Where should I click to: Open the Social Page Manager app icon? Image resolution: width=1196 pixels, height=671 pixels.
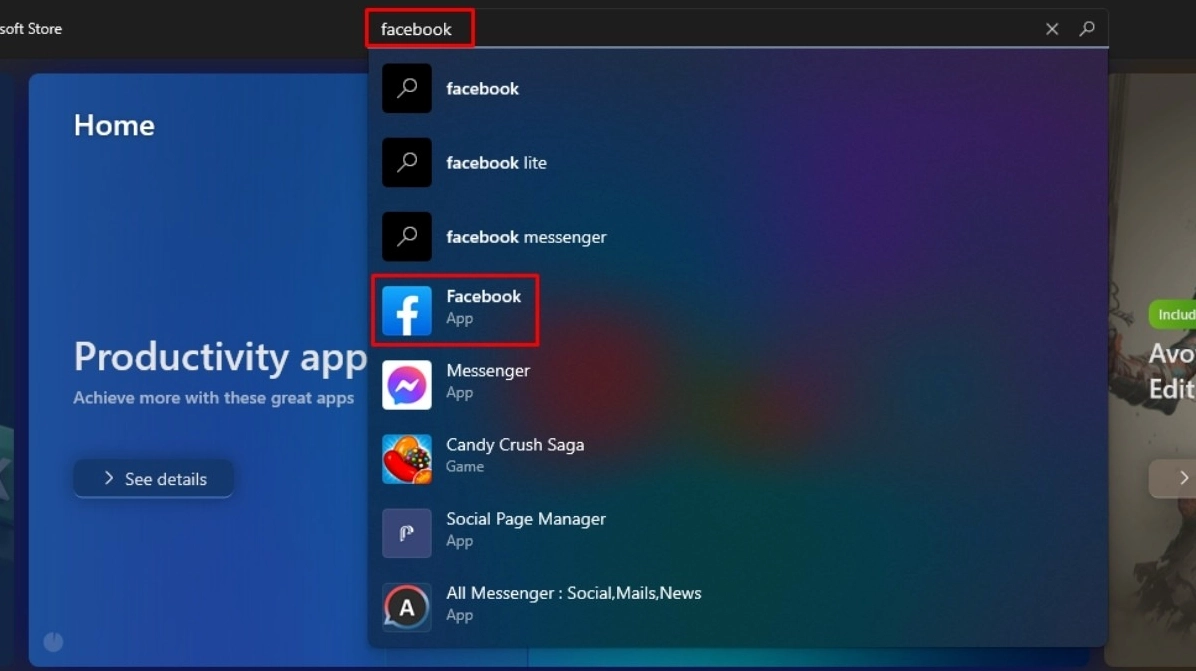pyautogui.click(x=406, y=532)
